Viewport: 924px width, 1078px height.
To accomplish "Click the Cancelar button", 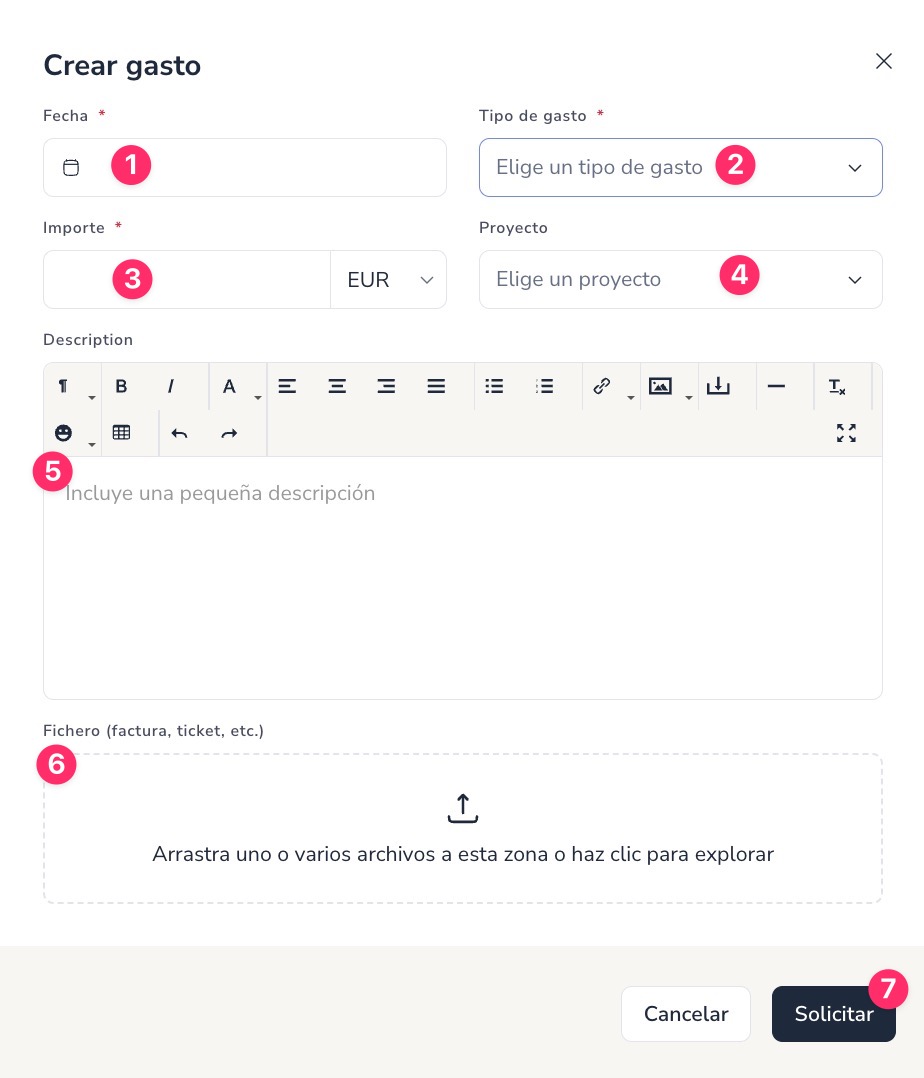I will click(685, 1013).
